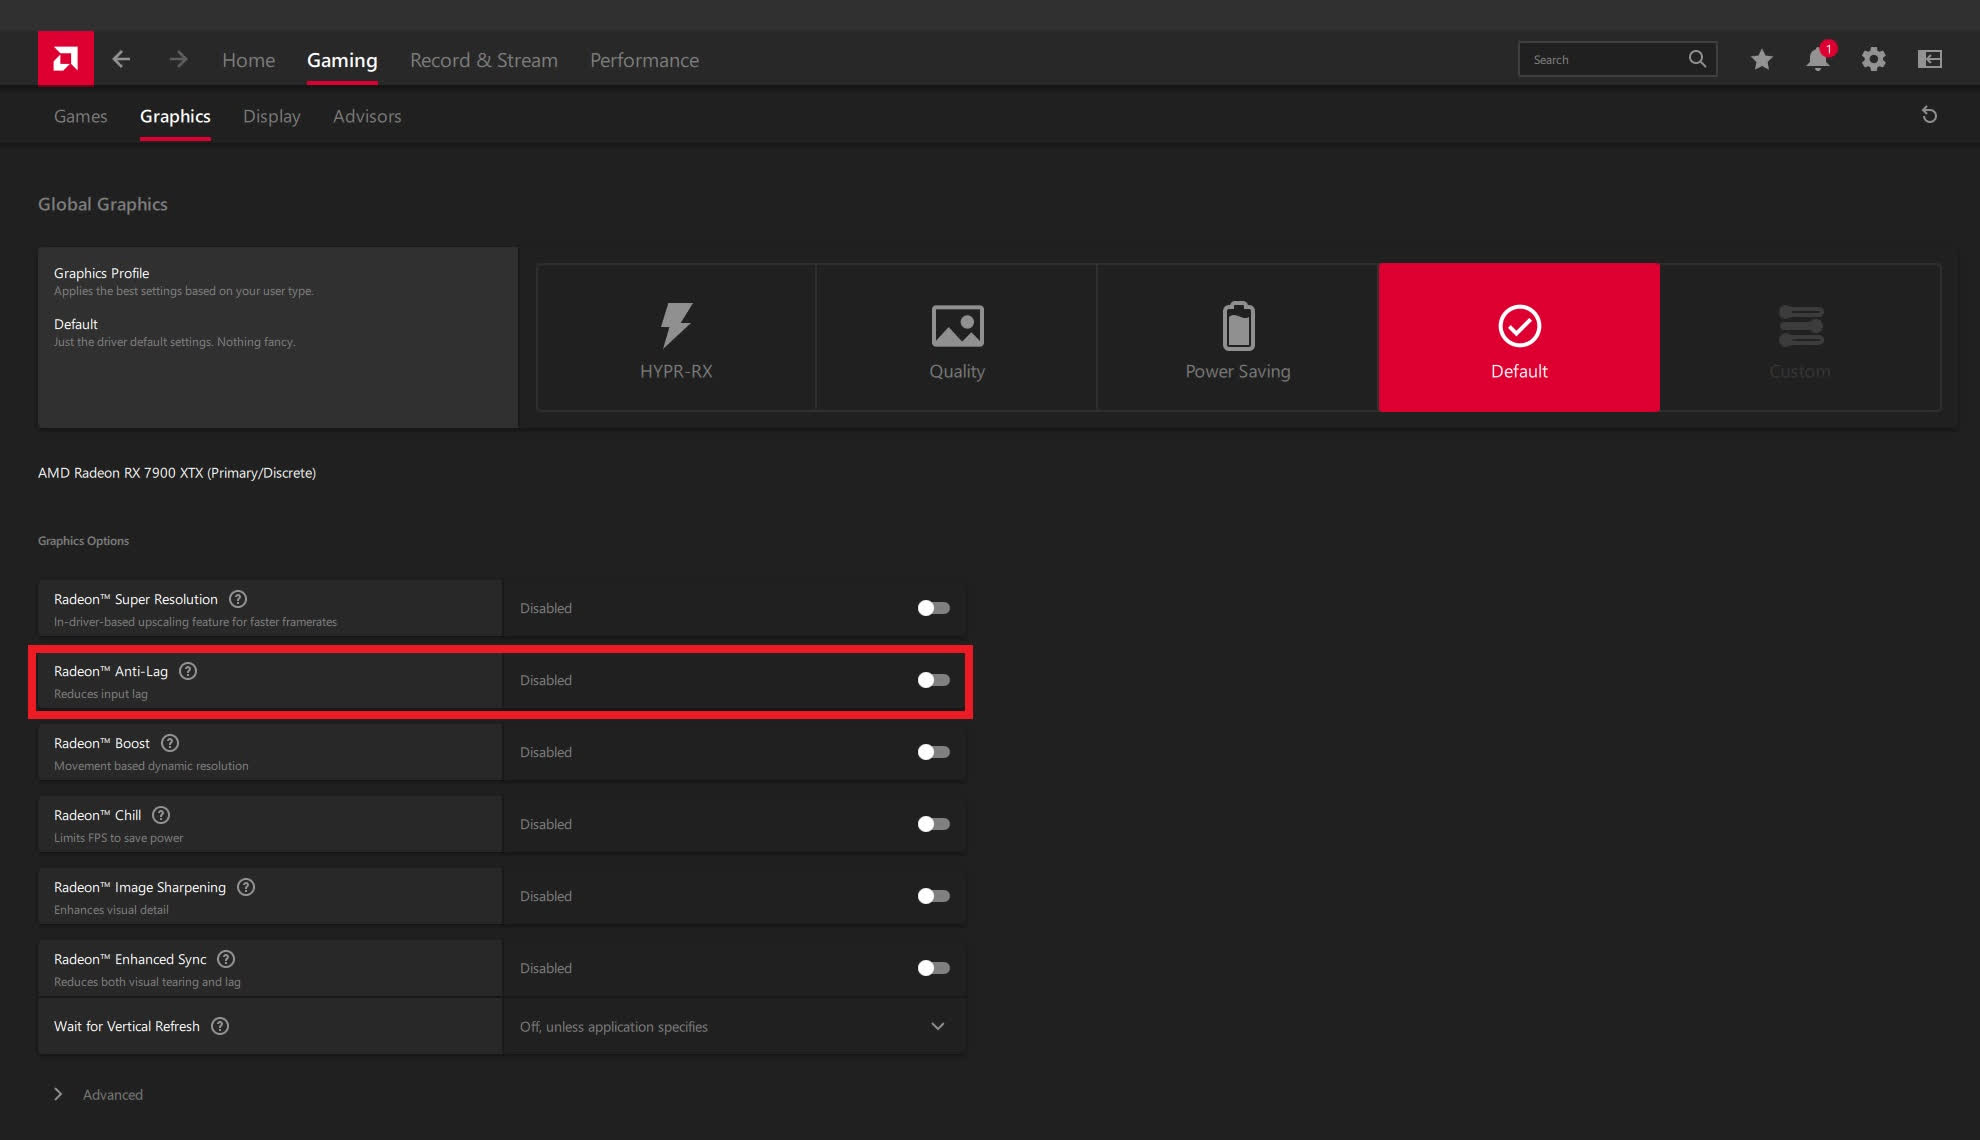1980x1140 pixels.
Task: Enable Radeon Enhanced Sync toggle
Action: tap(933, 968)
